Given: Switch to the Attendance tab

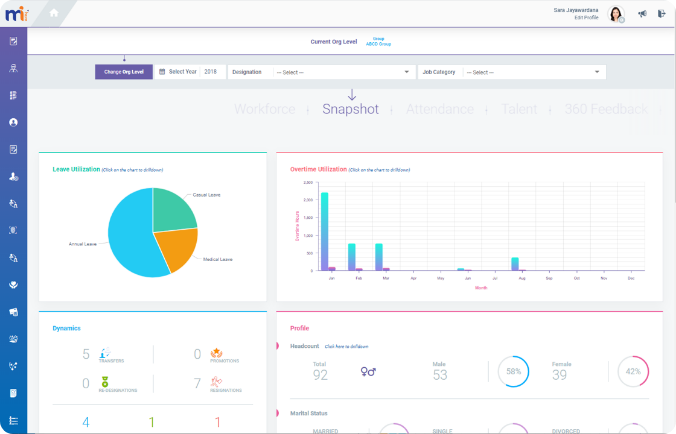Looking at the screenshot, I should point(440,109).
